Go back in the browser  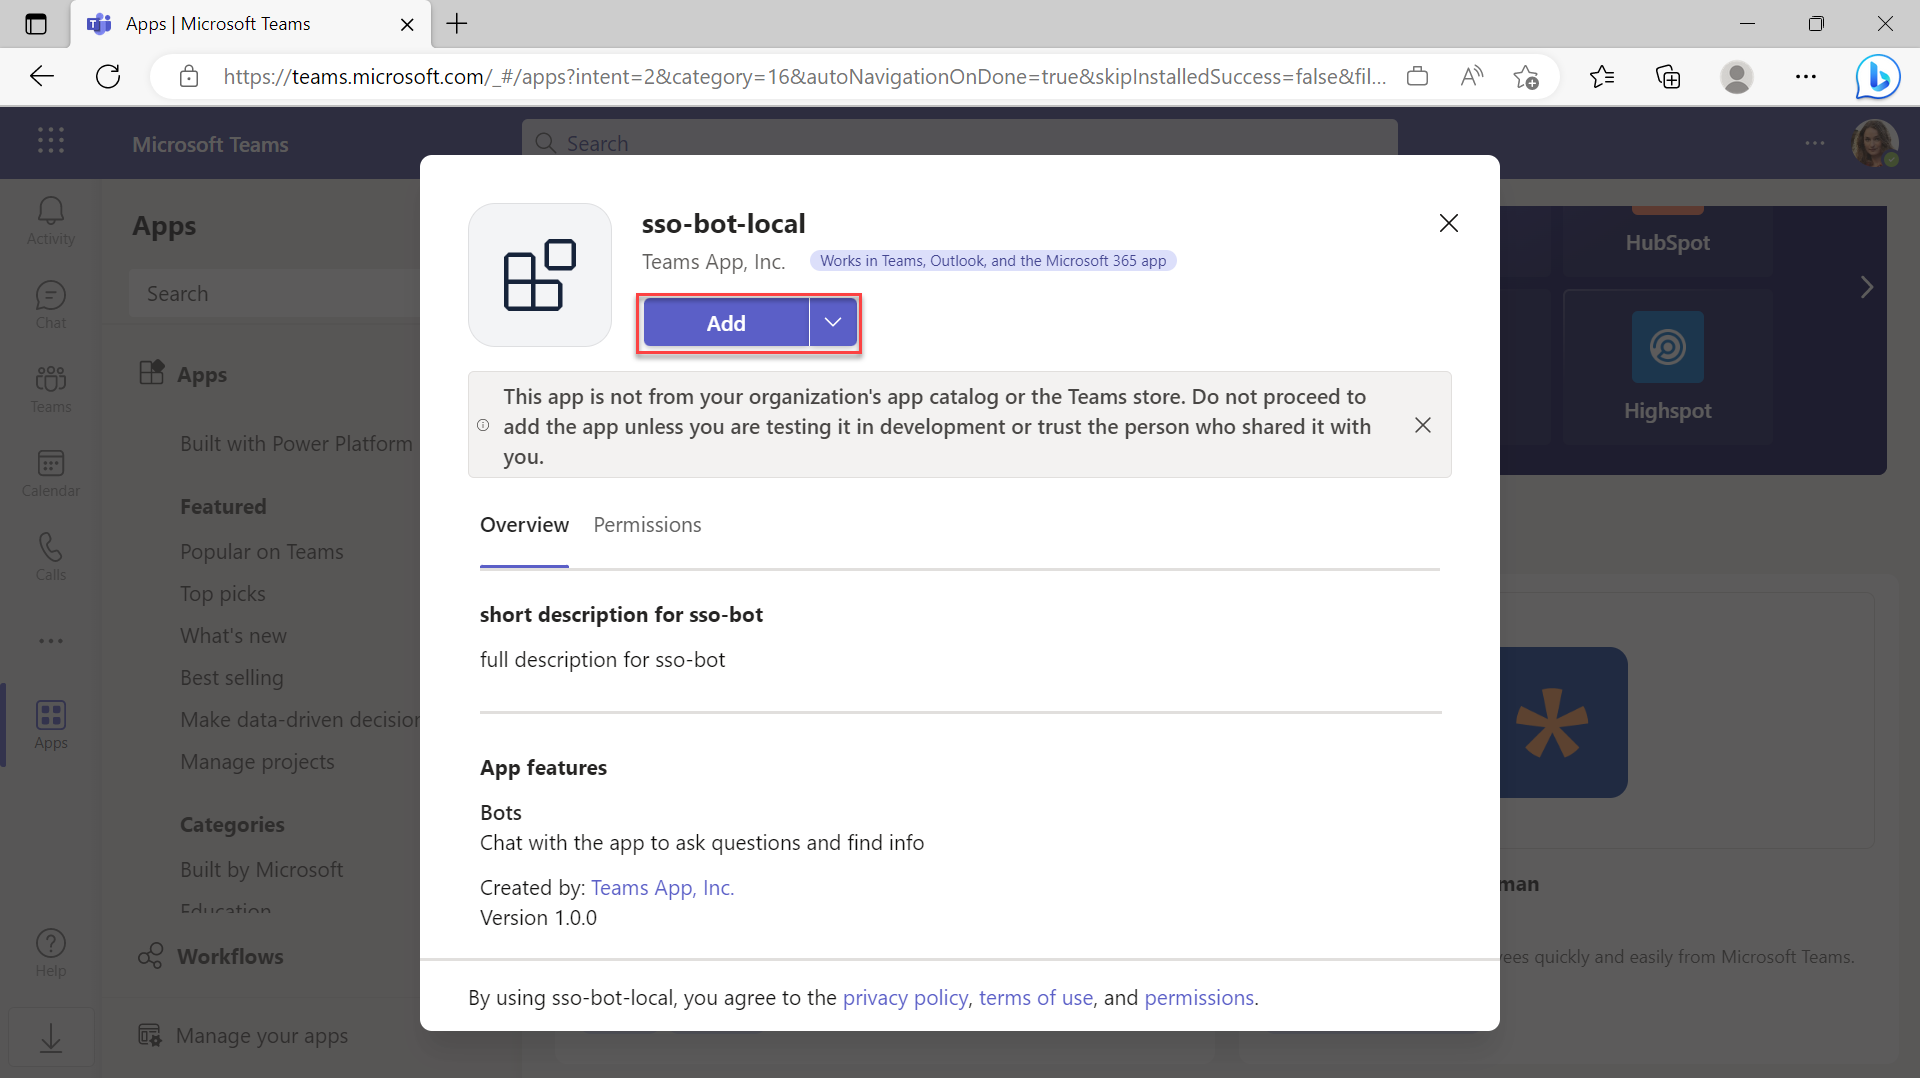pos(42,76)
